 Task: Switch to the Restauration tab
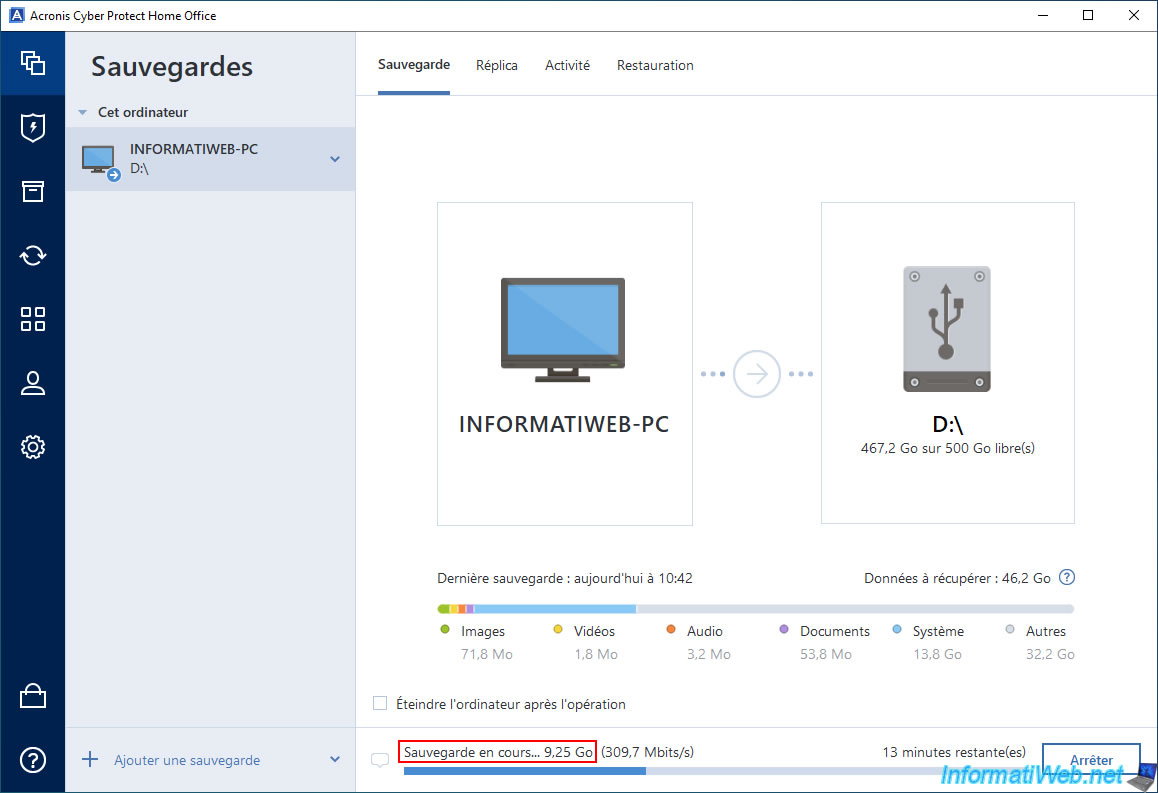tap(655, 65)
